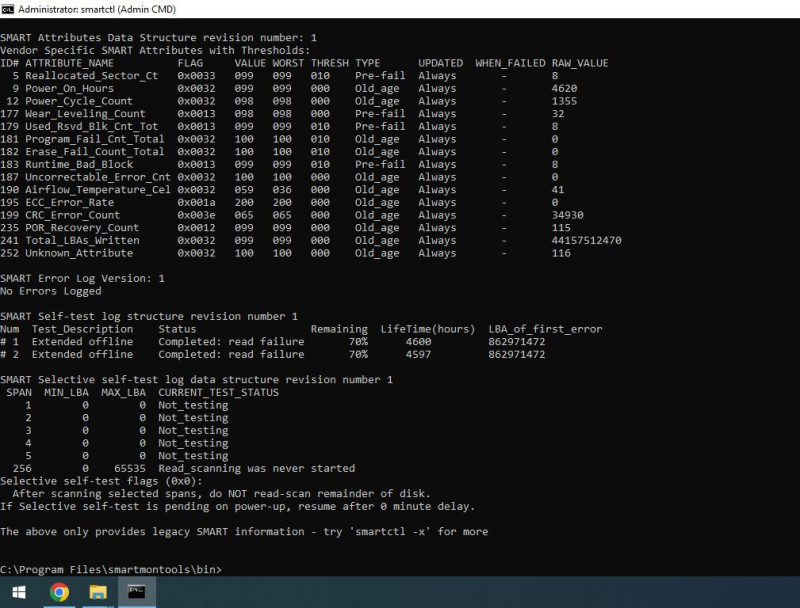Viewport: 800px width, 608px height.
Task: Click the Program_Fail_Cnt_Total attribute name
Action: pyautogui.click(x=94, y=139)
